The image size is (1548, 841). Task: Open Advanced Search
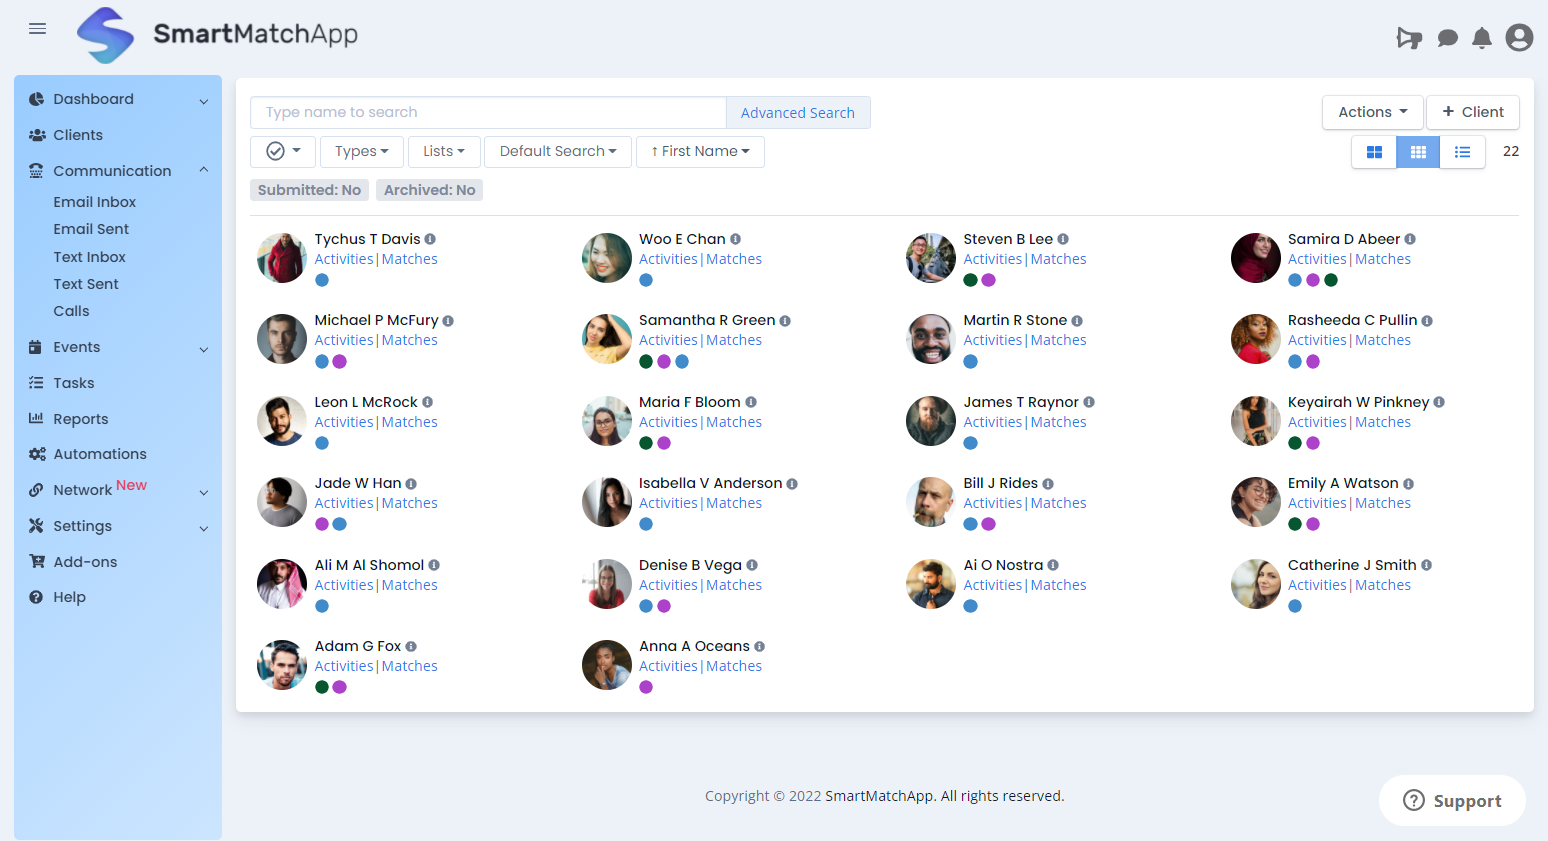click(x=798, y=112)
